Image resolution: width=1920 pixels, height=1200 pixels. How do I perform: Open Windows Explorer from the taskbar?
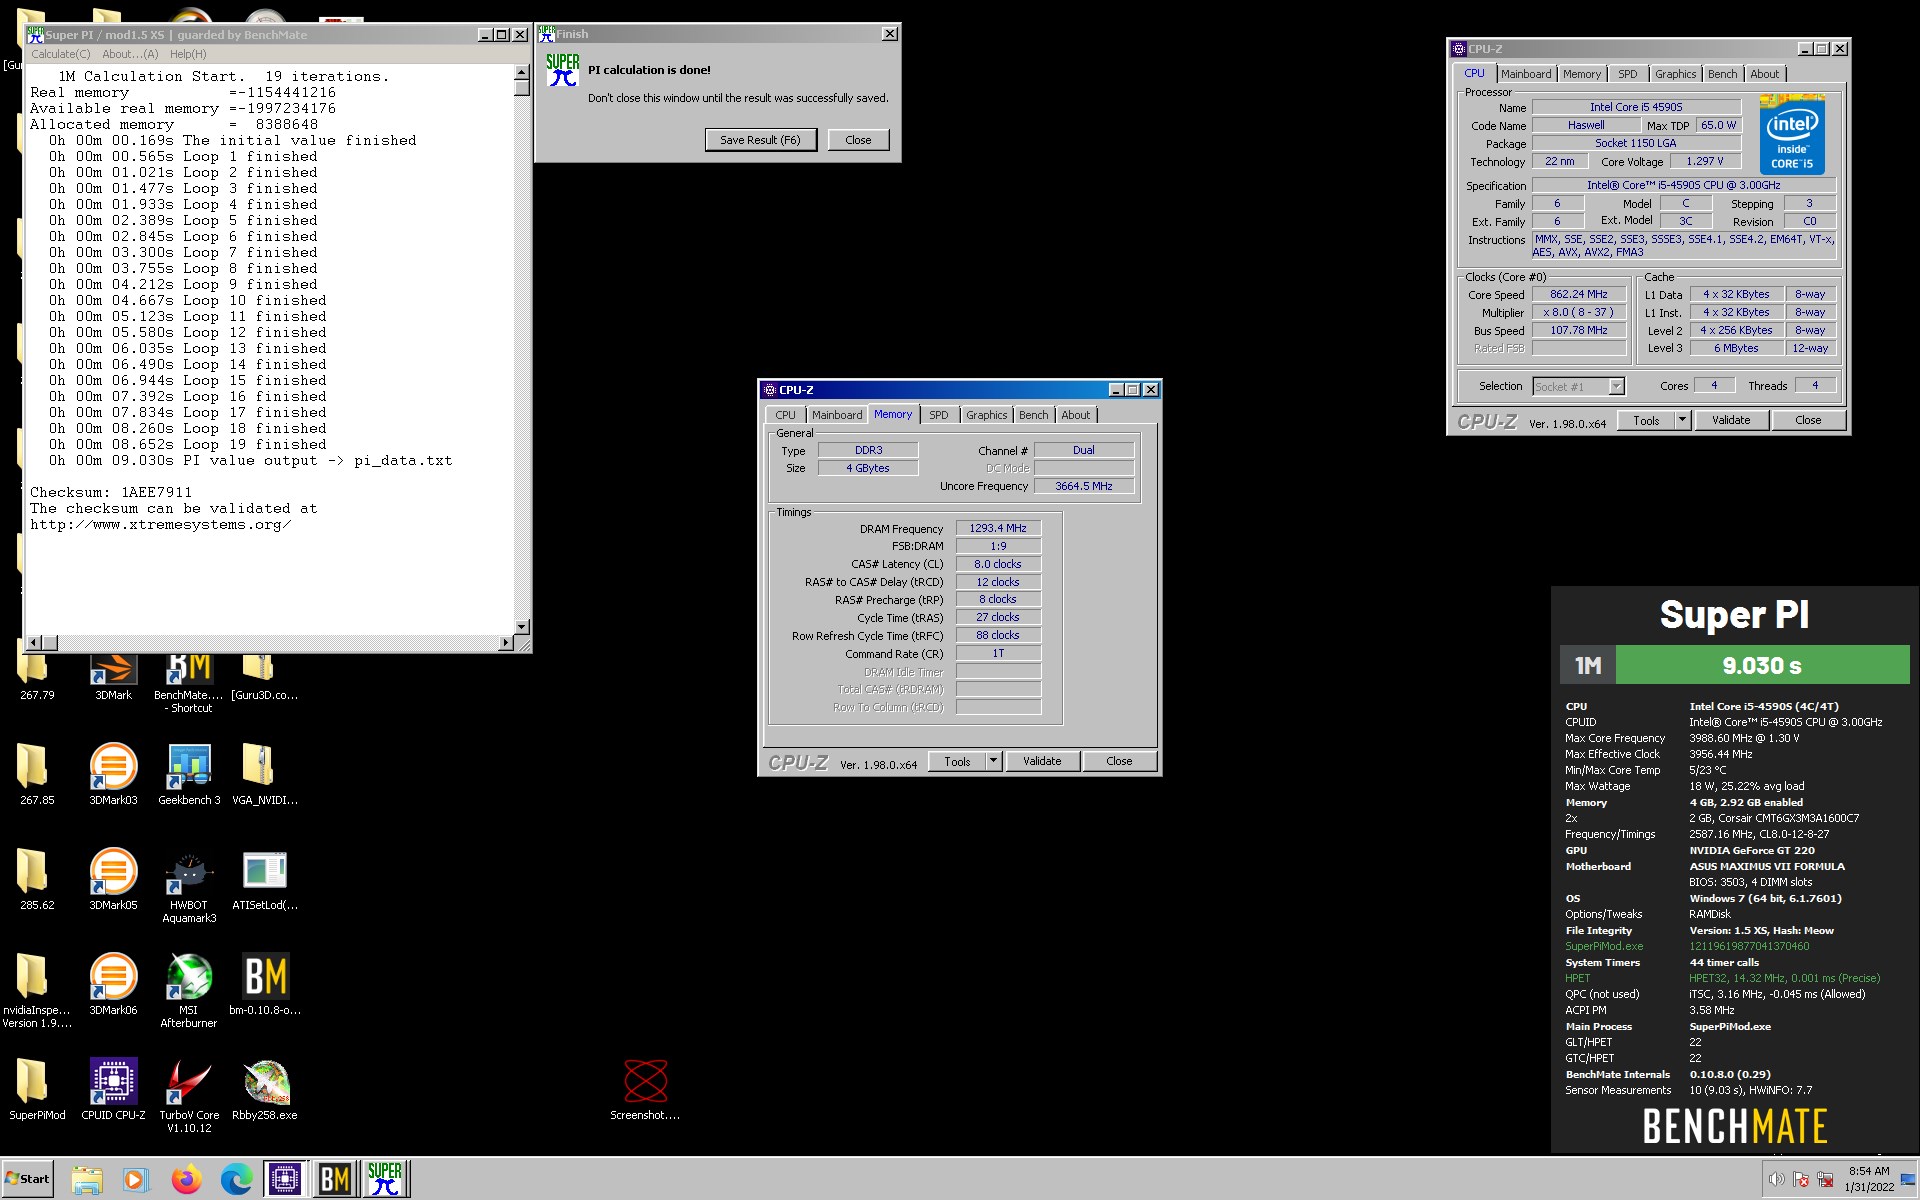coord(87,1179)
